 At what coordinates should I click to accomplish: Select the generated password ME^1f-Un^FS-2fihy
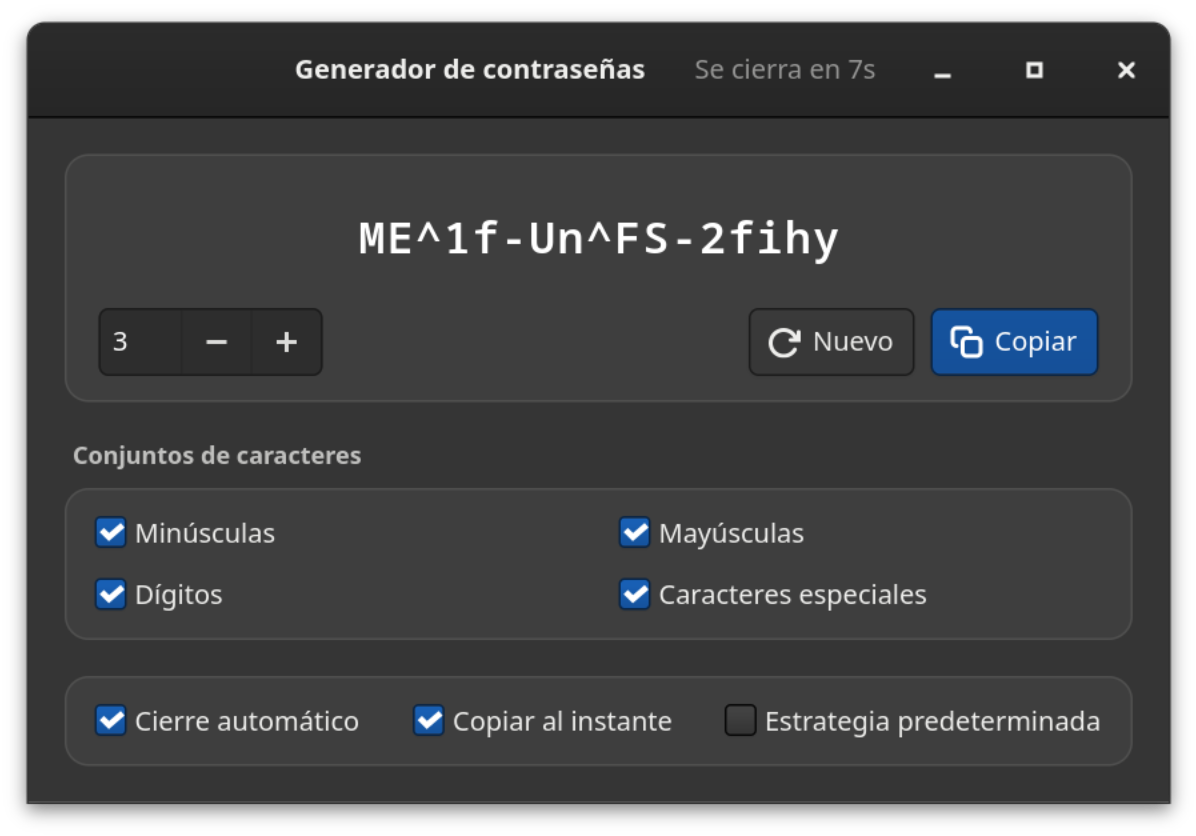599,239
